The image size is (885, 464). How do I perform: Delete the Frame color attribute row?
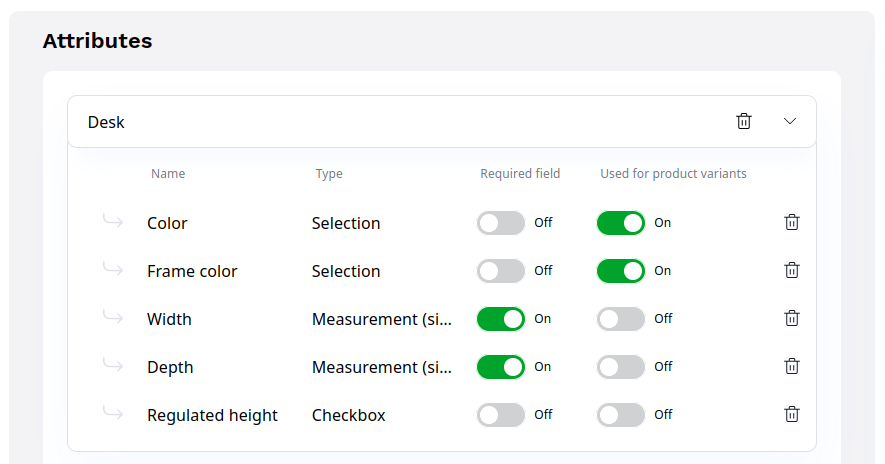click(x=792, y=270)
